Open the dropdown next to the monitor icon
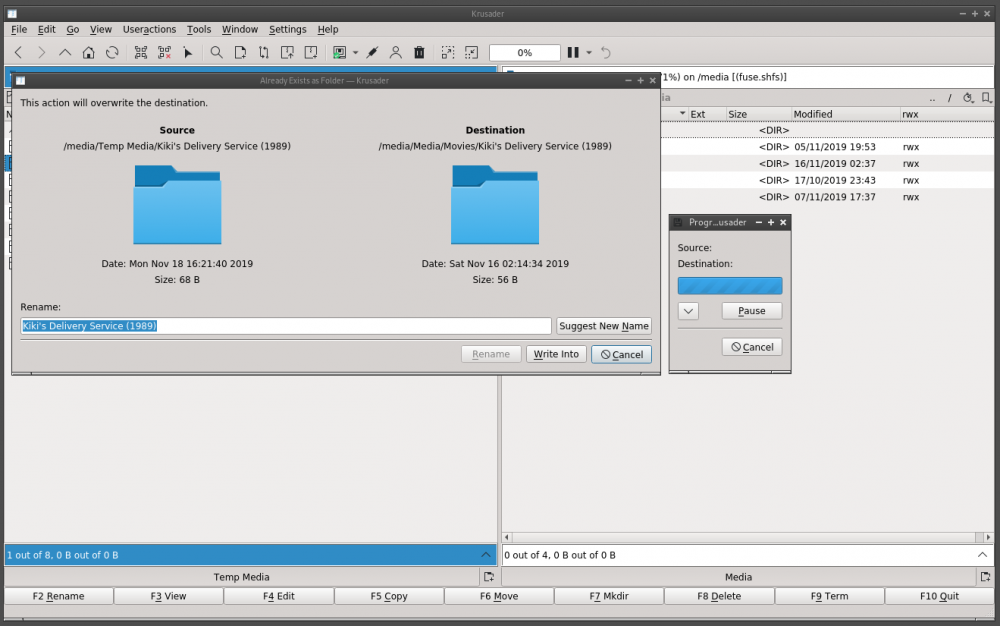Screen dimensions: 1000x626 click(x=355, y=52)
